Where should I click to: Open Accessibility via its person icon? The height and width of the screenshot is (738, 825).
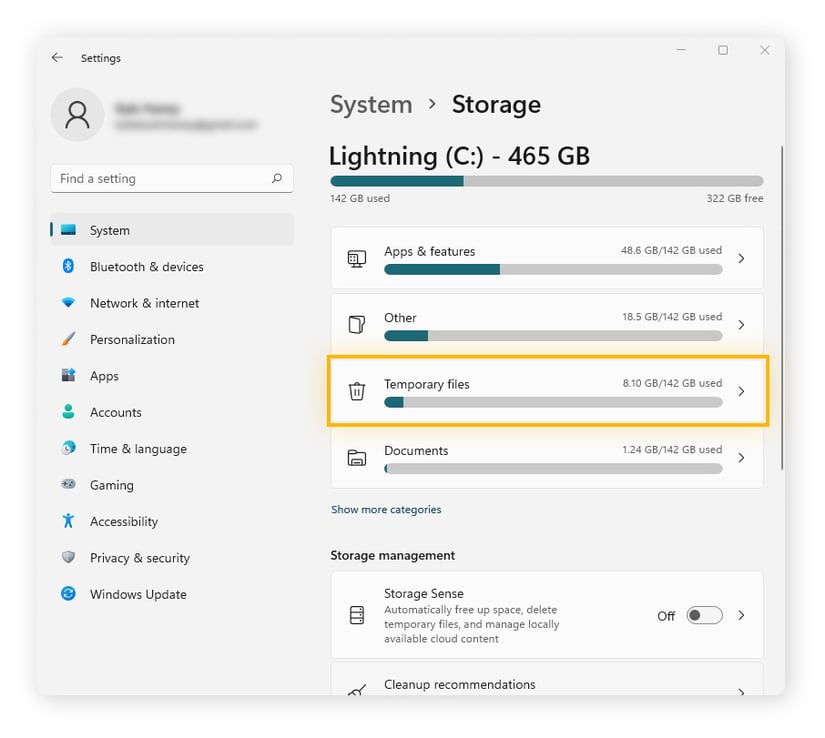tap(68, 521)
